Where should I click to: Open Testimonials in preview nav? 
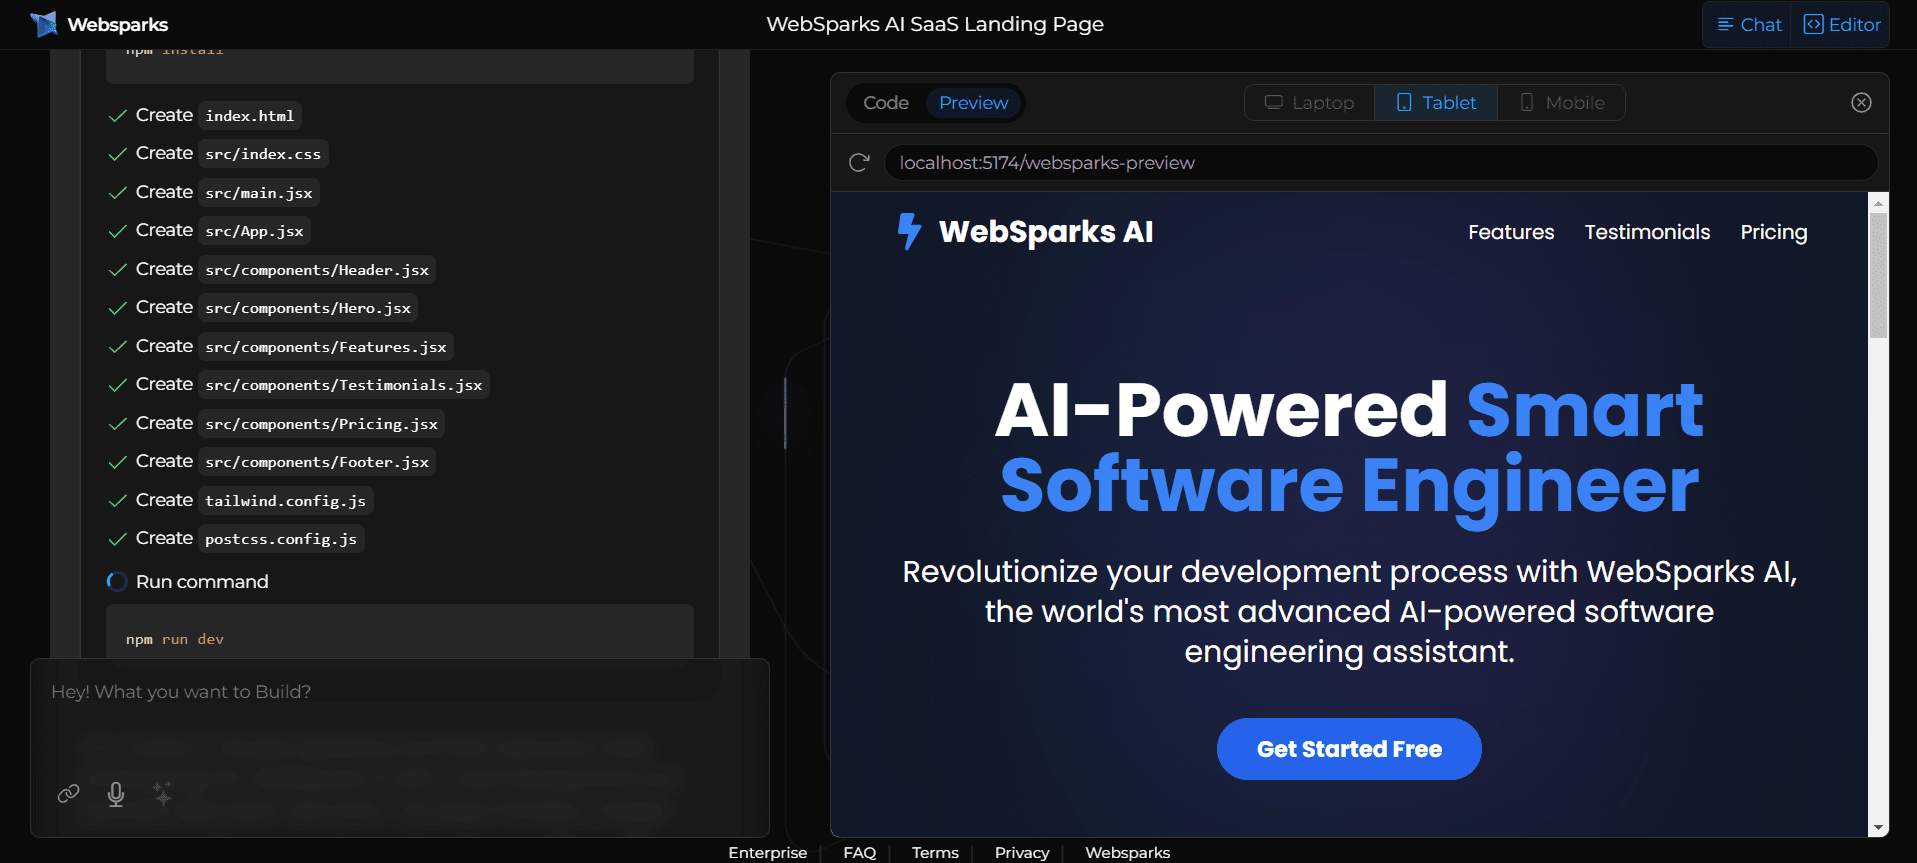click(1647, 232)
